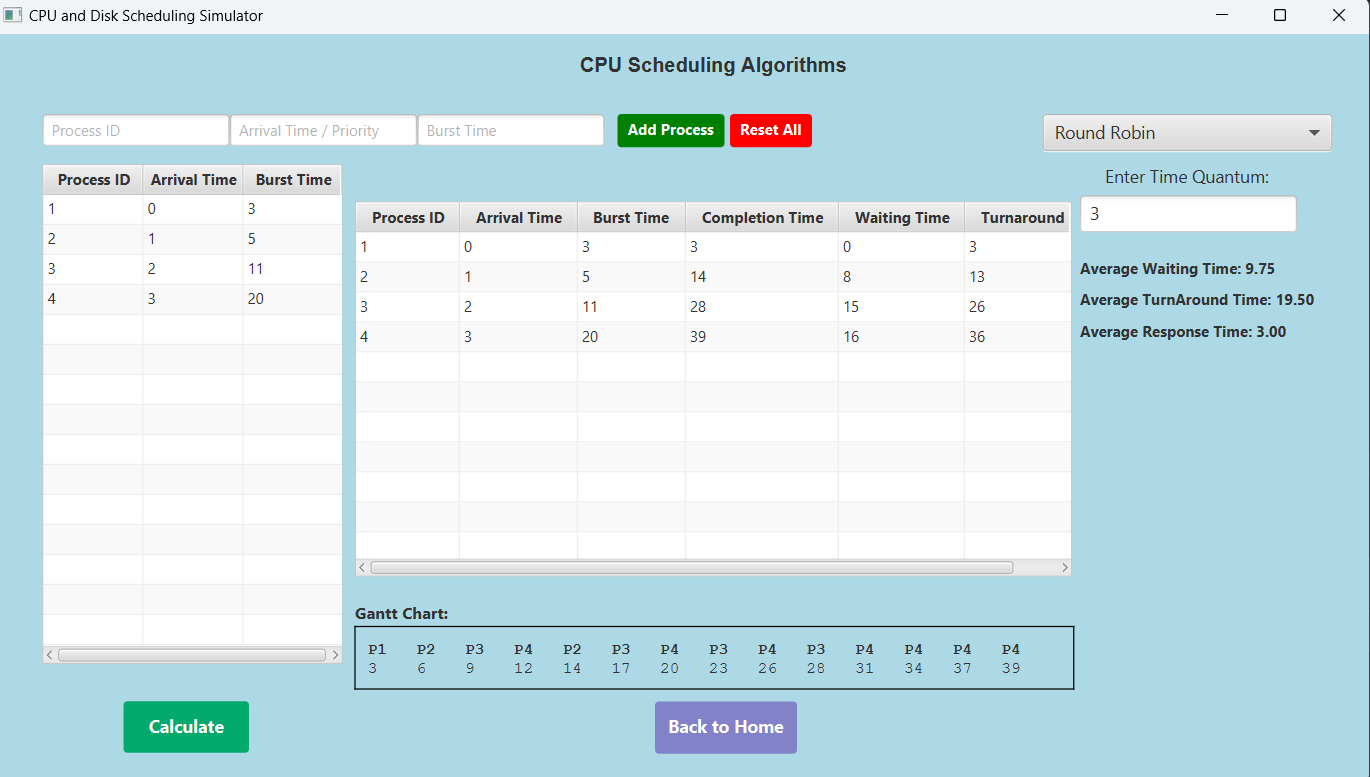The height and width of the screenshot is (777, 1370).
Task: Click left arrow on results table scrollbar
Action: click(363, 568)
